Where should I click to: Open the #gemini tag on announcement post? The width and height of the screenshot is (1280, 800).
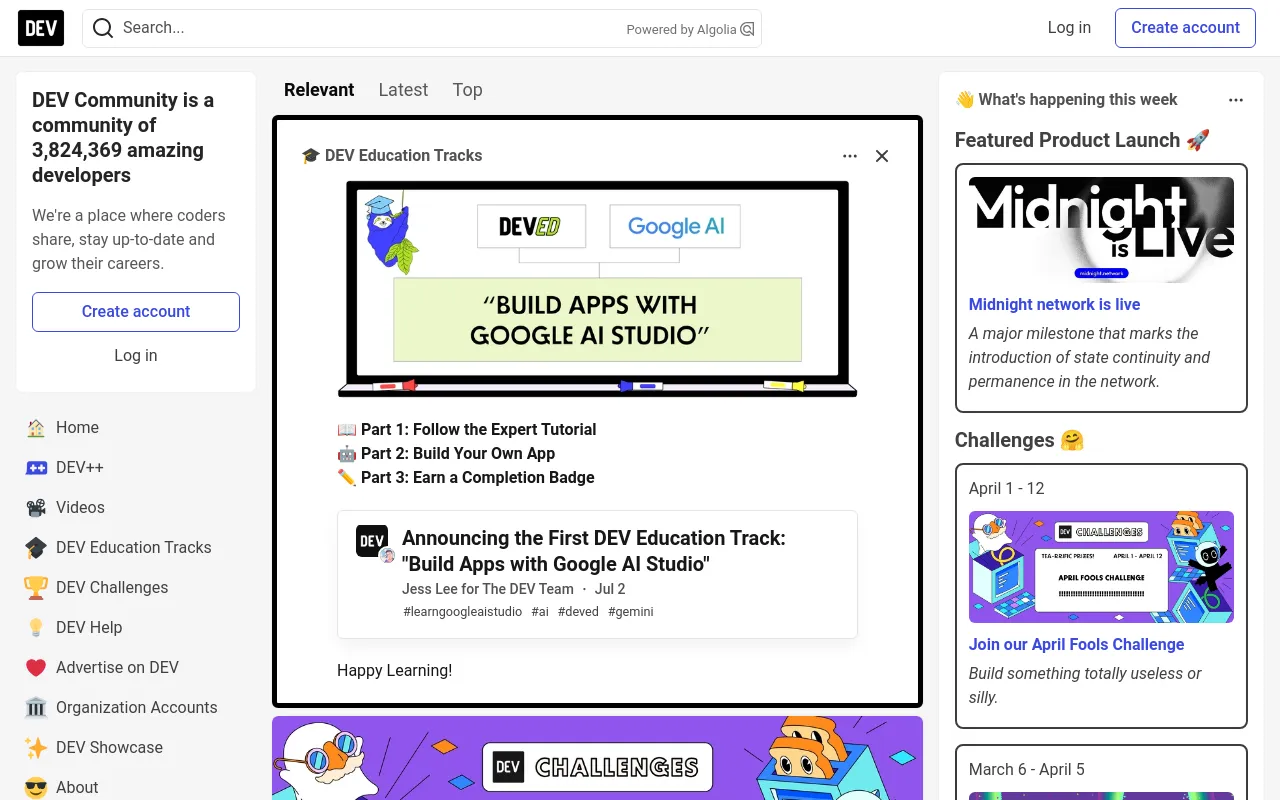coord(630,611)
